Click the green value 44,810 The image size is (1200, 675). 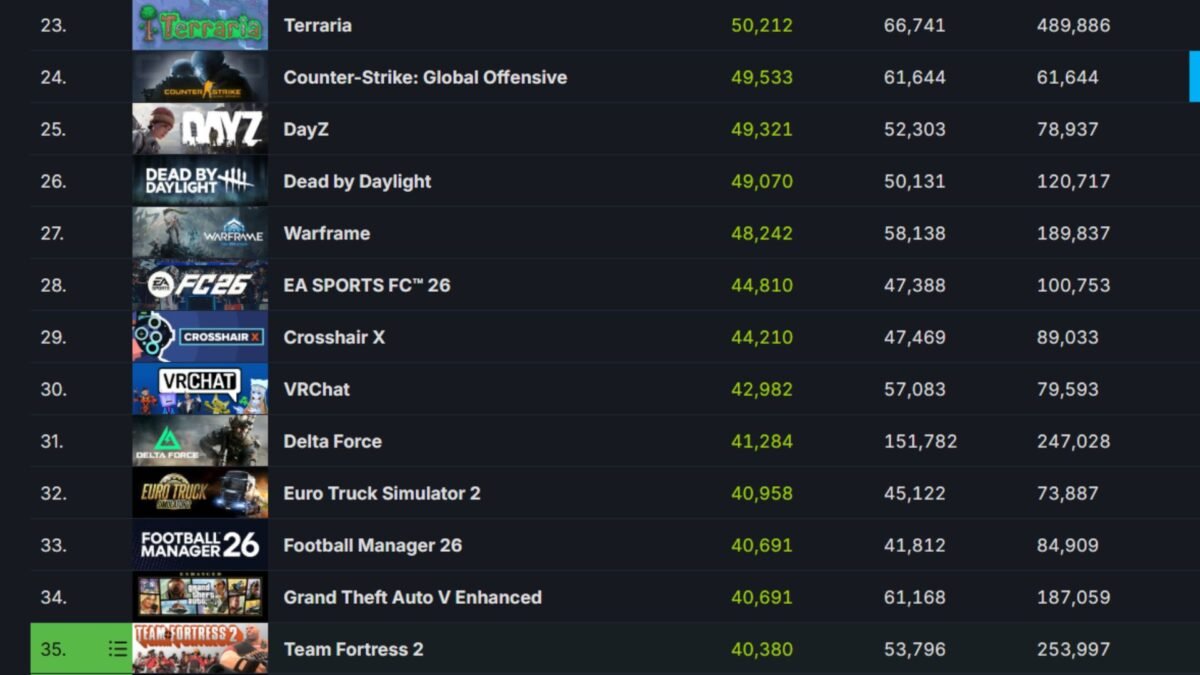(x=762, y=285)
